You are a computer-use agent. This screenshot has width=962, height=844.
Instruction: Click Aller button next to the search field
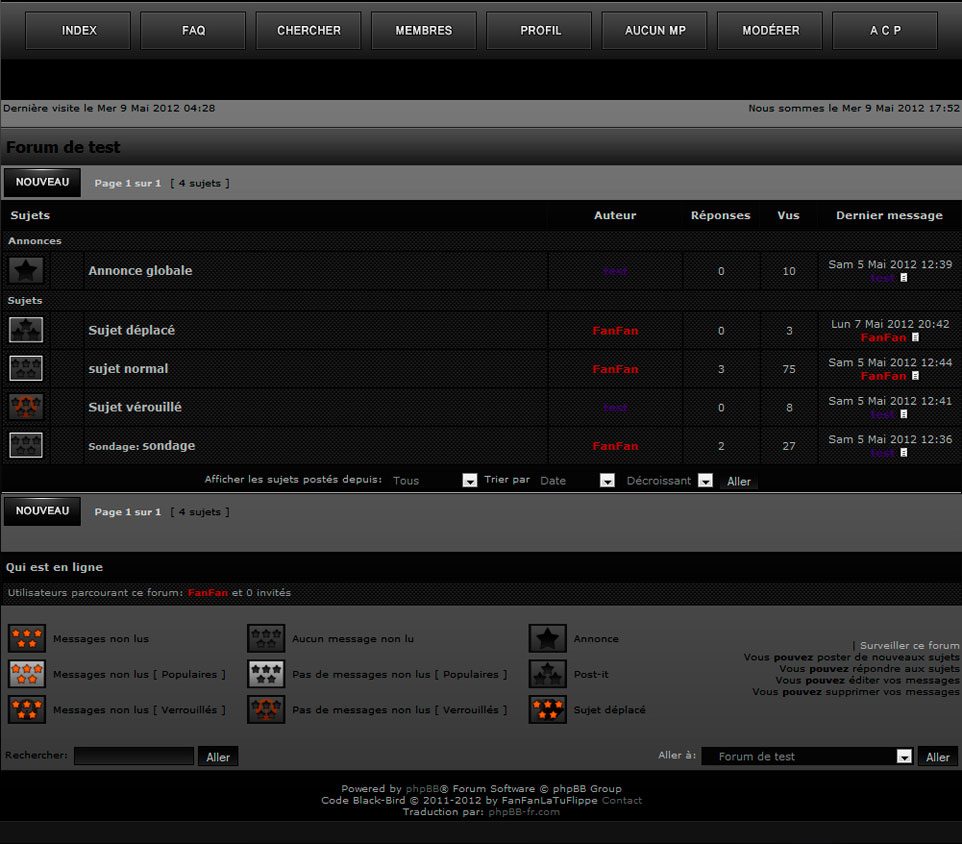tap(218, 757)
